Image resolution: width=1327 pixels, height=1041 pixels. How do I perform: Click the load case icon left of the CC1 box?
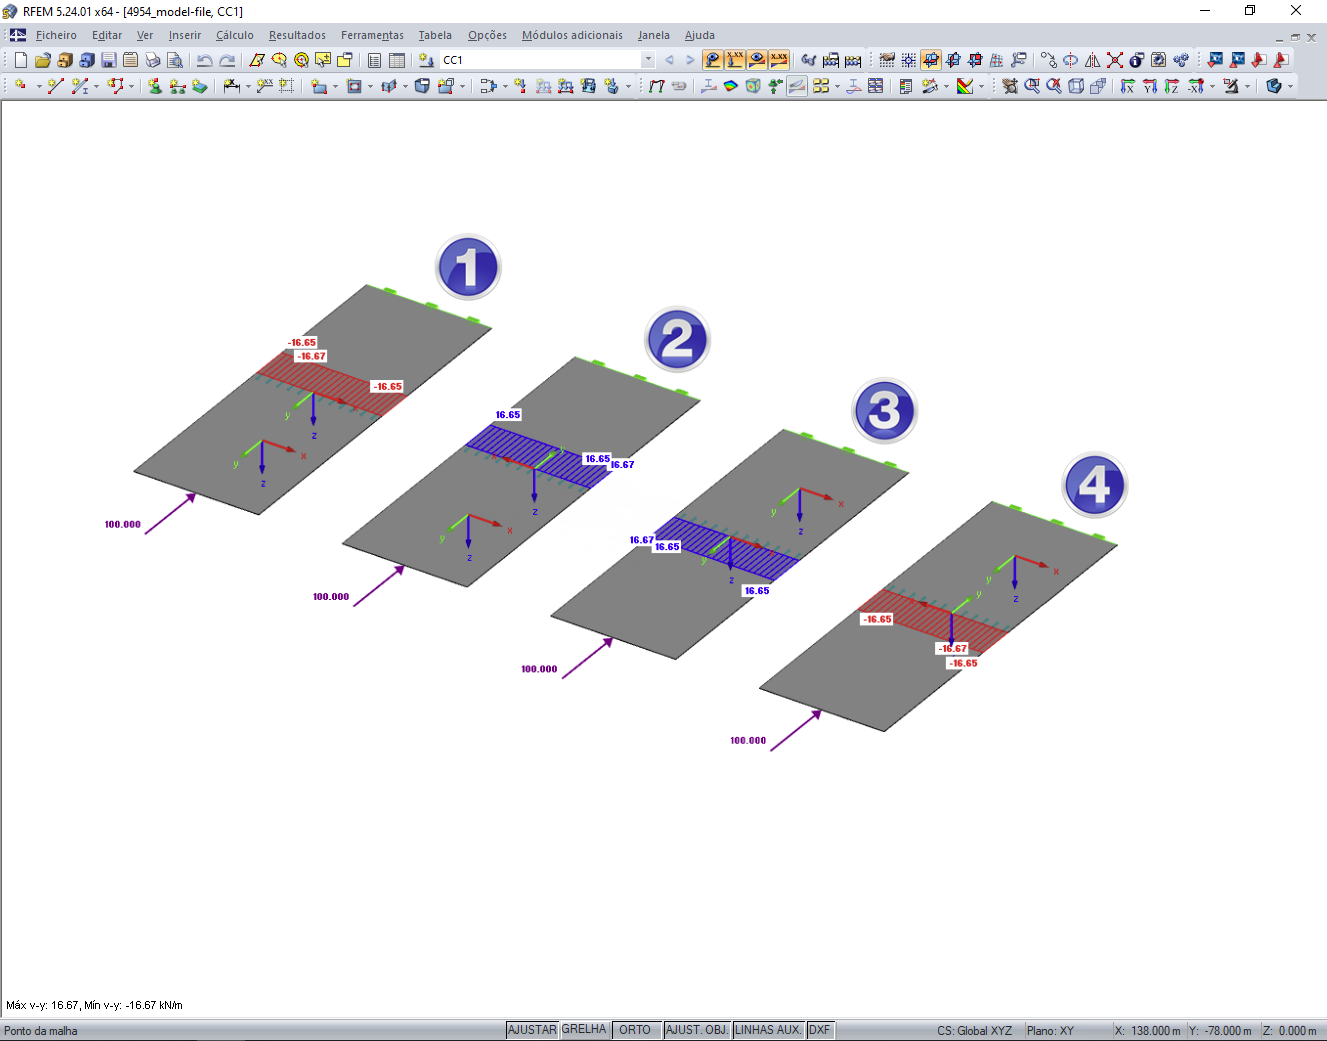427,60
